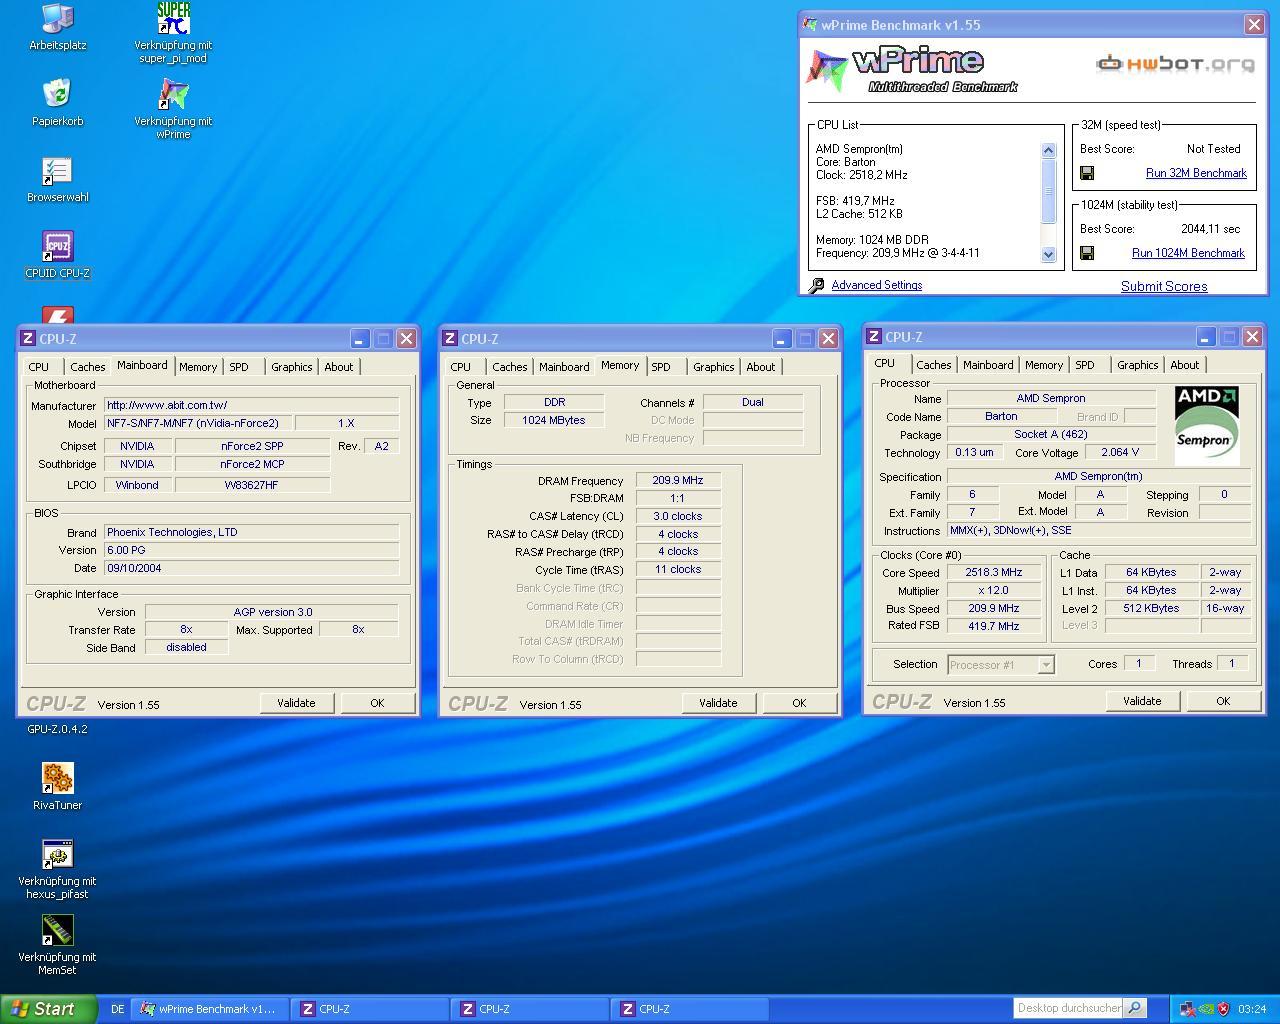Click the Submit Scores link

pyautogui.click(x=1164, y=286)
